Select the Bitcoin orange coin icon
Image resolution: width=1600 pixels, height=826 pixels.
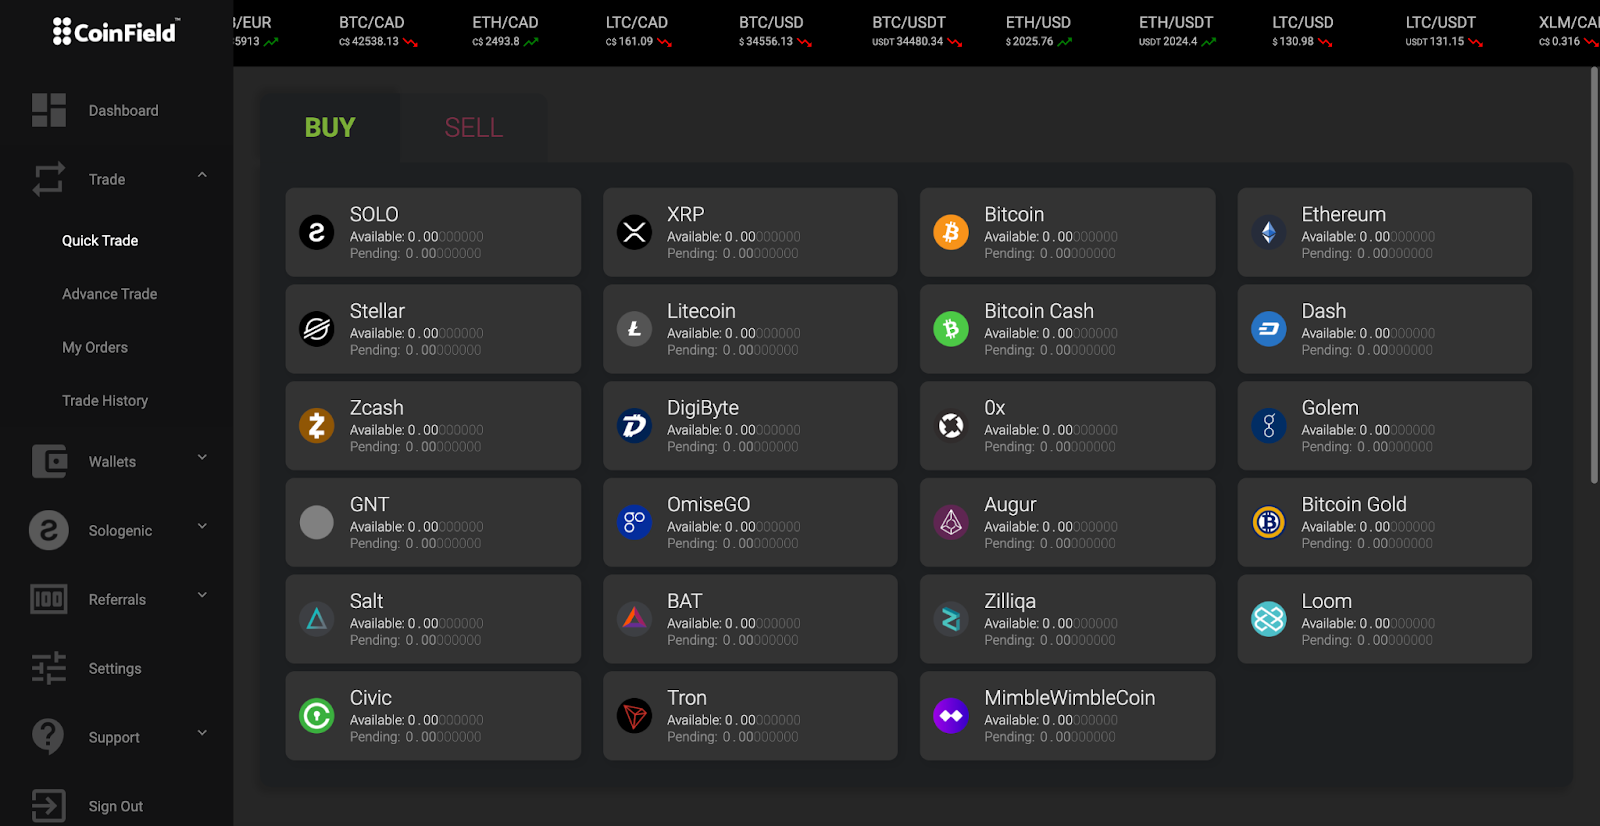(x=951, y=232)
